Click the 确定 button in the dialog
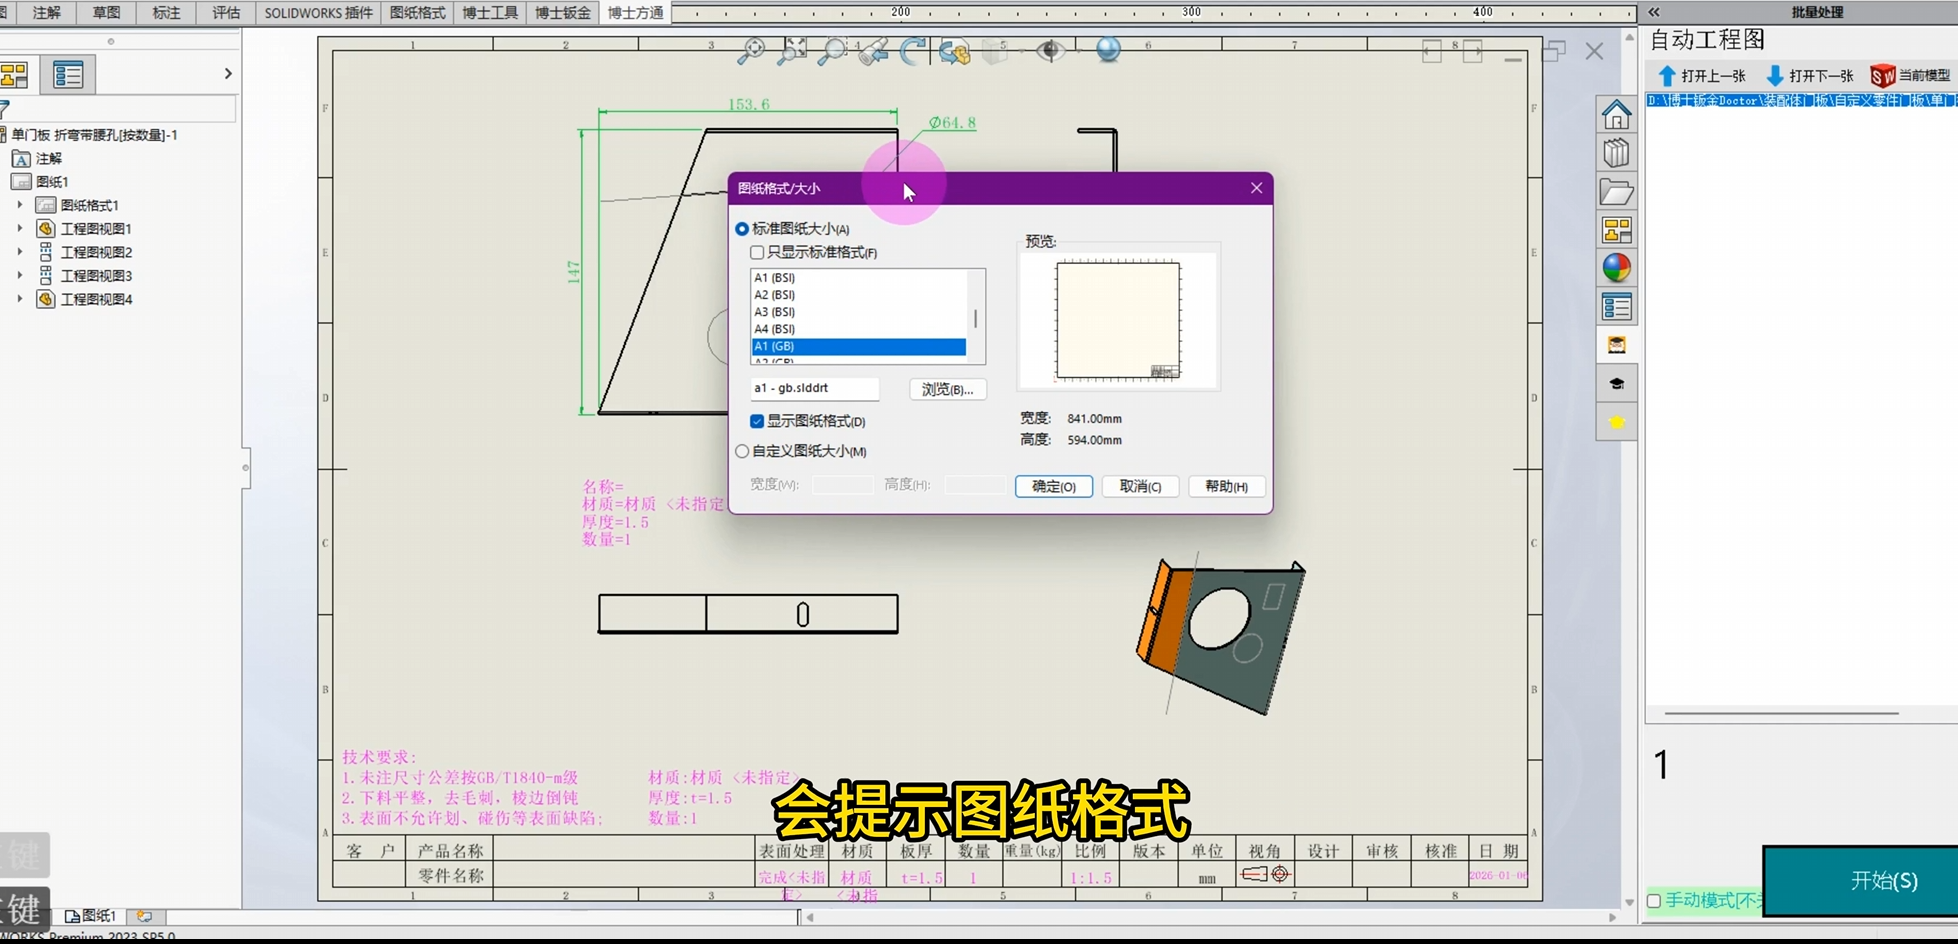1958x944 pixels. pos(1053,486)
